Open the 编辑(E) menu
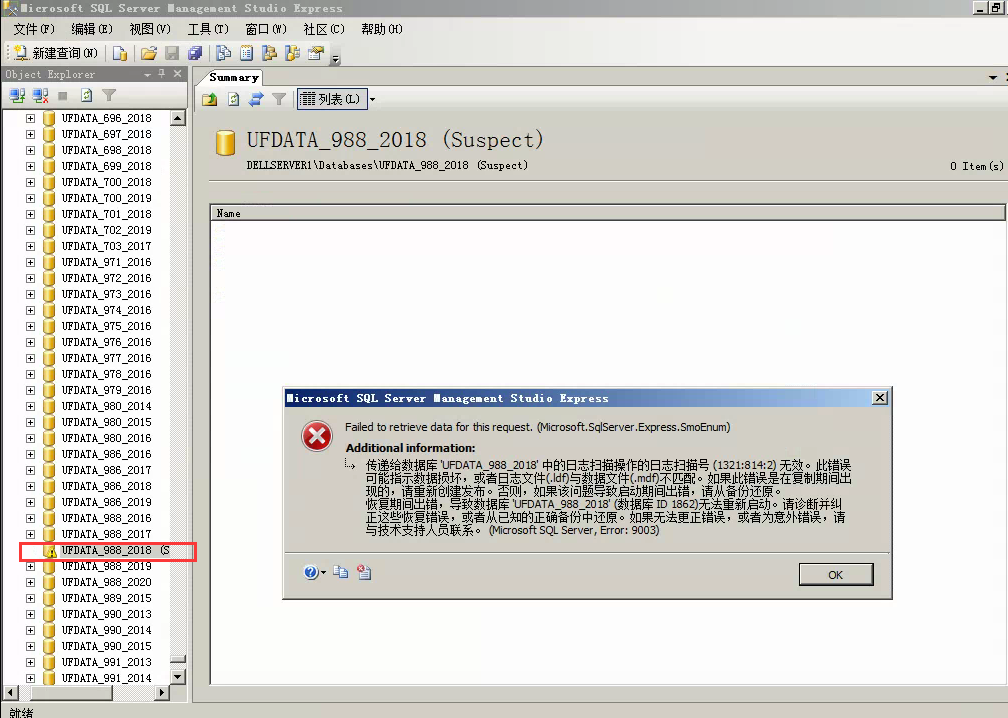 92,29
